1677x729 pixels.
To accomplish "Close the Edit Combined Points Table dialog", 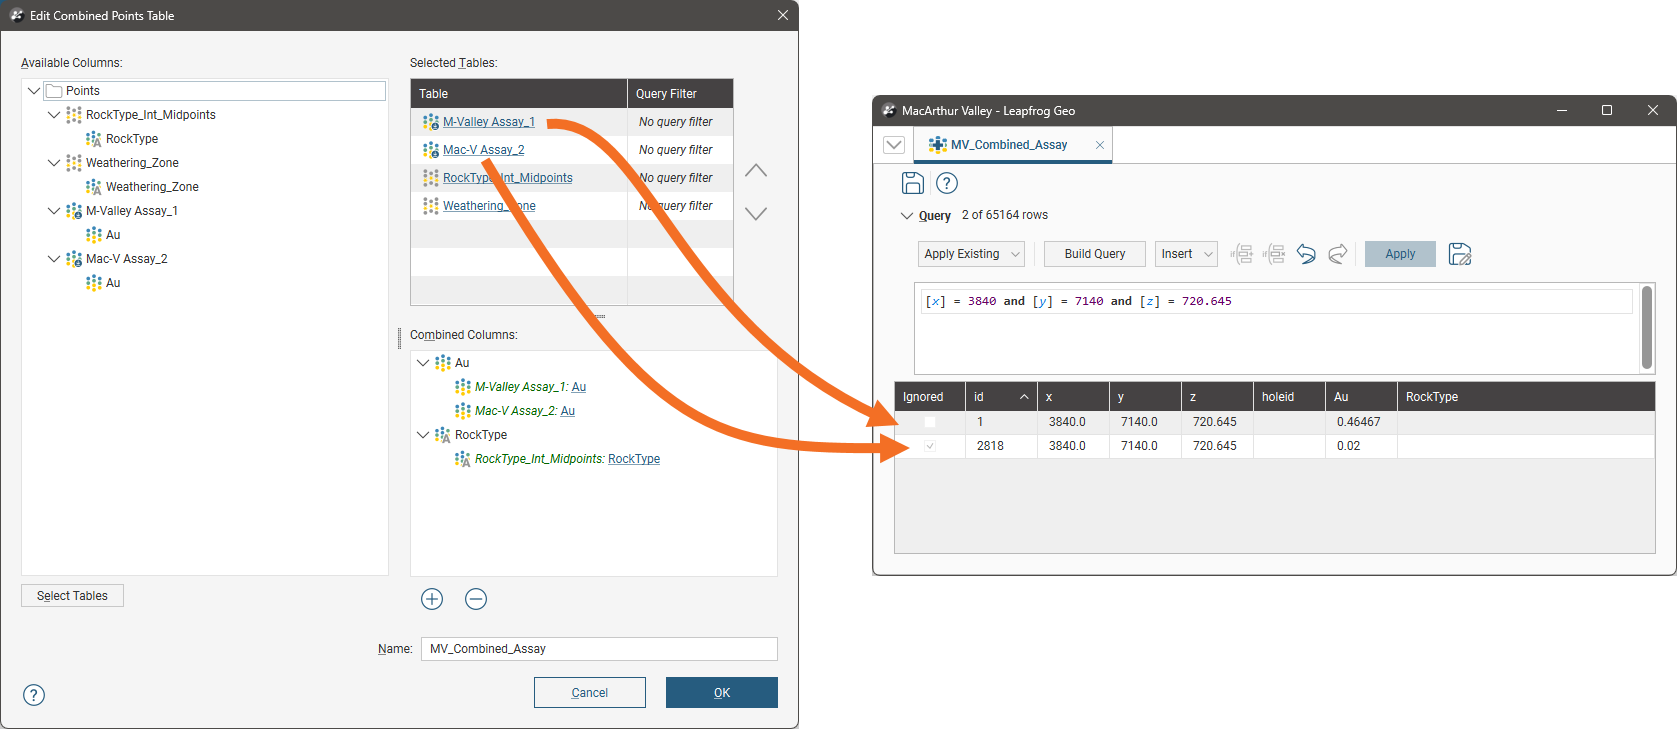I will (x=783, y=15).
